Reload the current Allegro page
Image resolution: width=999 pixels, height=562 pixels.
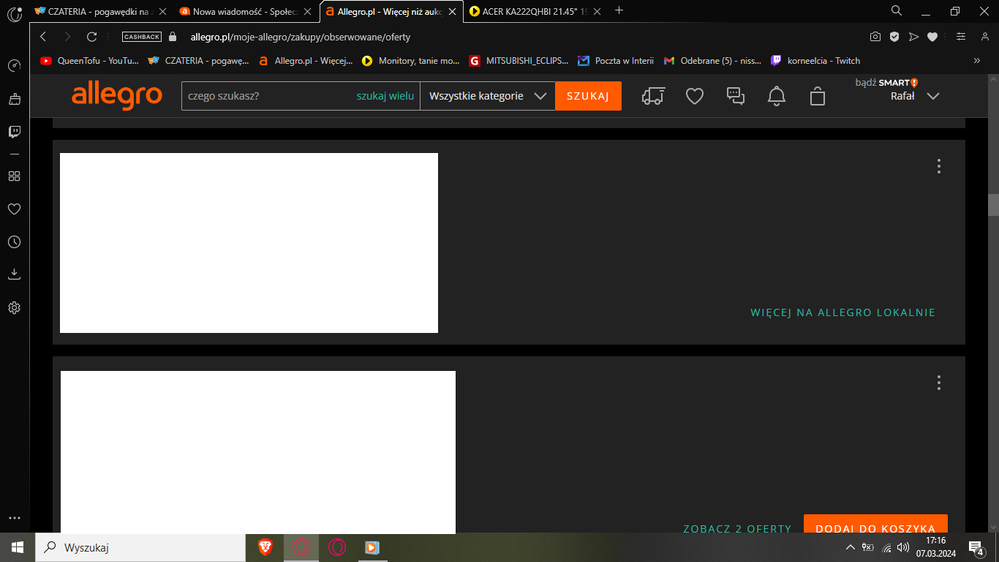pos(92,37)
